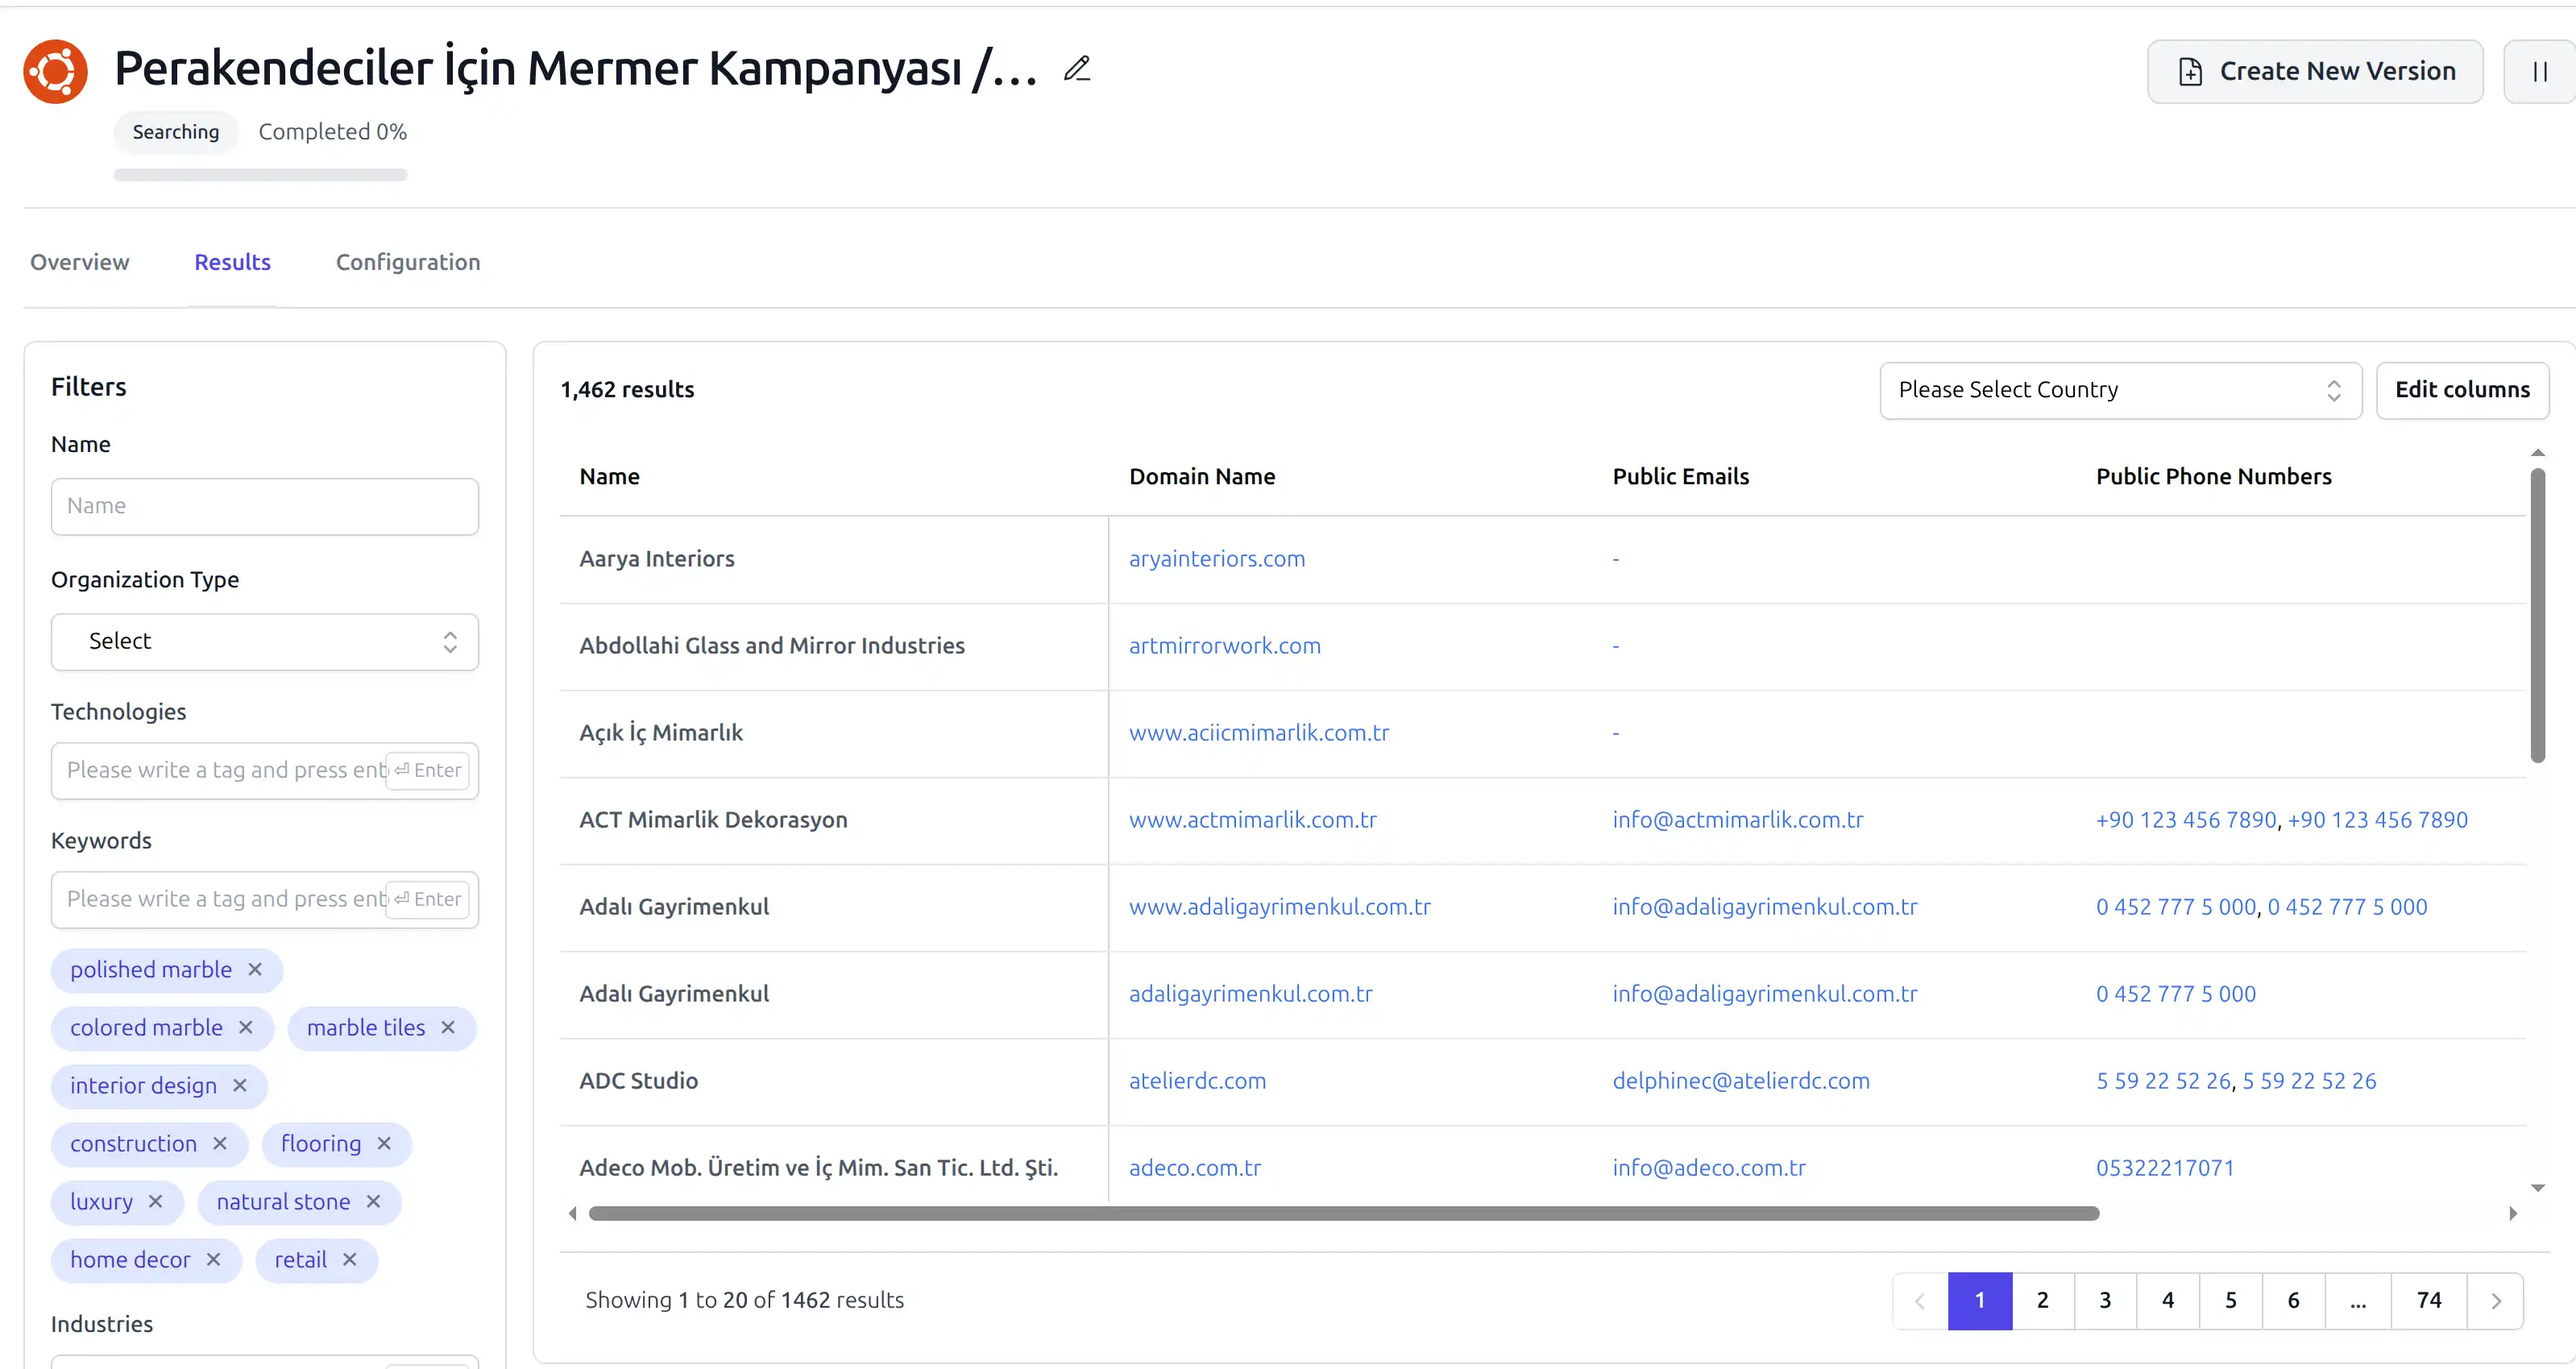Jump to results page 74
Image resolution: width=2576 pixels, height=1369 pixels.
click(2429, 1301)
